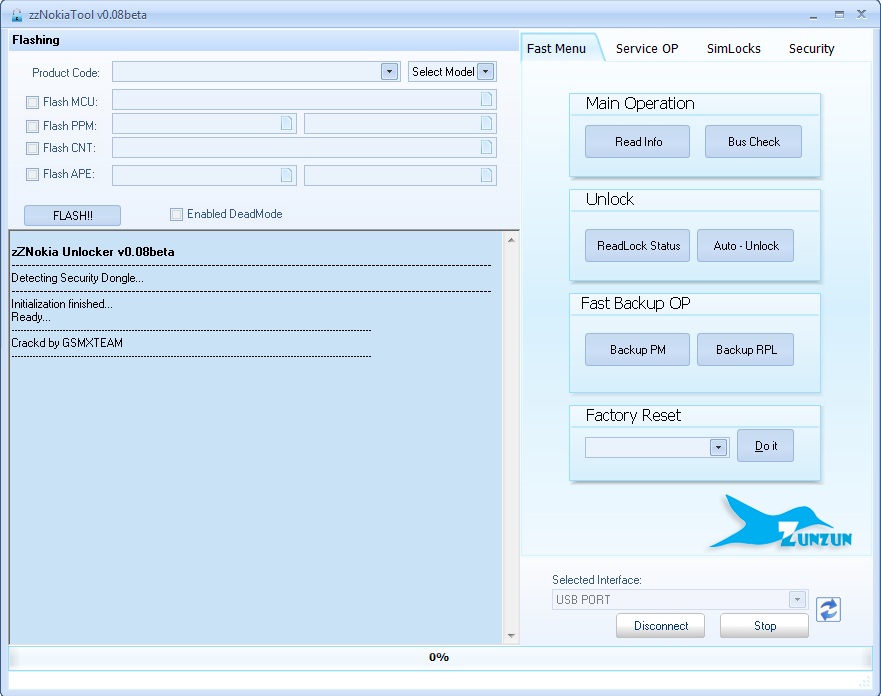The width and height of the screenshot is (881, 696).
Task: Open the SimLocks tab
Action: 733,48
